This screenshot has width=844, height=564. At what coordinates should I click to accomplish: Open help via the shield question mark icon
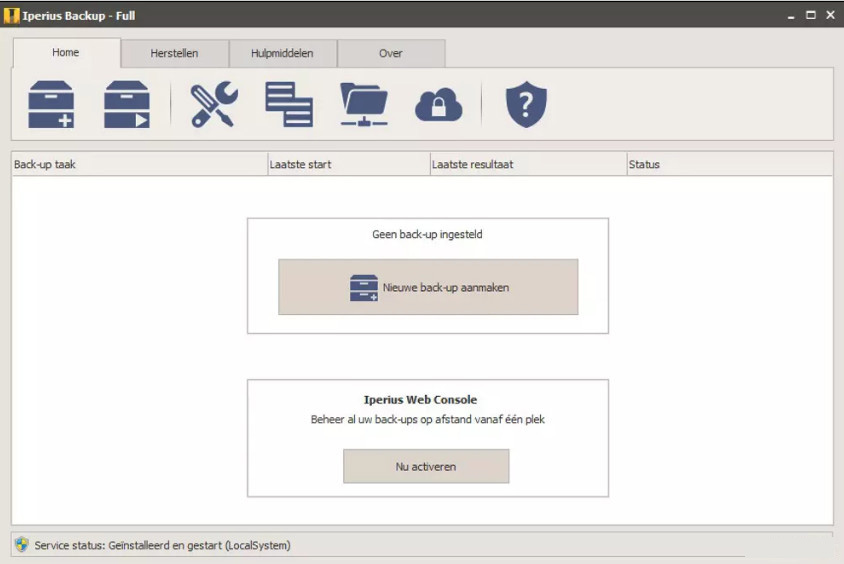click(x=526, y=104)
